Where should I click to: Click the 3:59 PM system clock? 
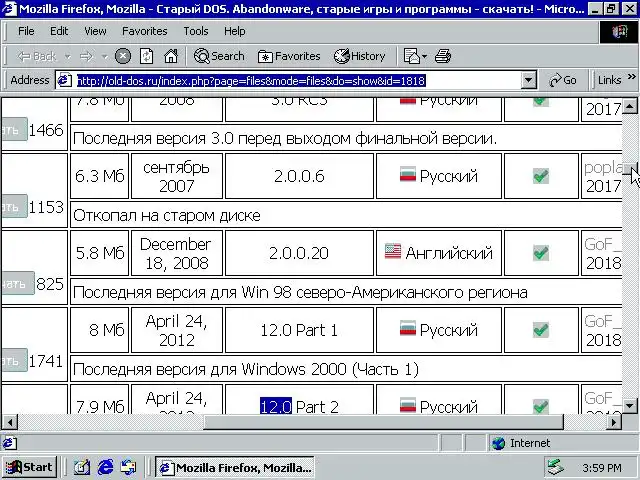(602, 468)
